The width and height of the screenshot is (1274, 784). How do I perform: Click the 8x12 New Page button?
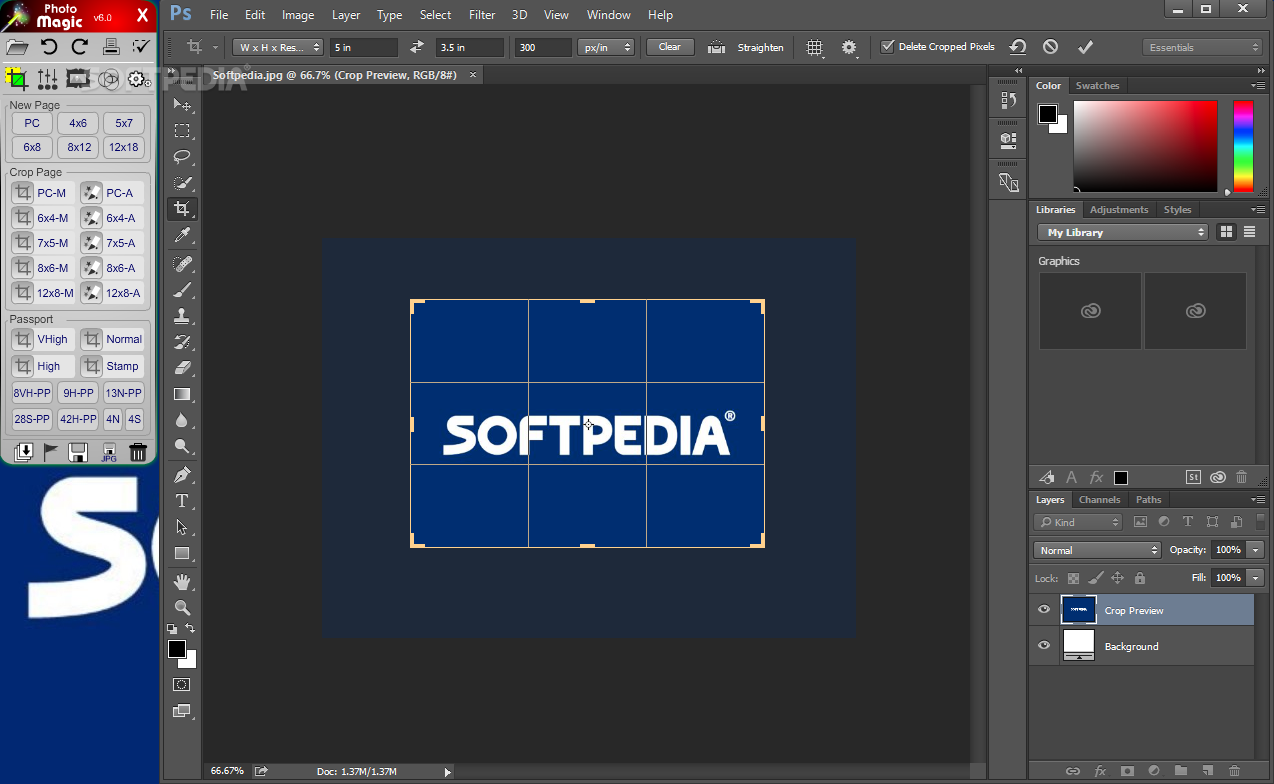(x=79, y=147)
